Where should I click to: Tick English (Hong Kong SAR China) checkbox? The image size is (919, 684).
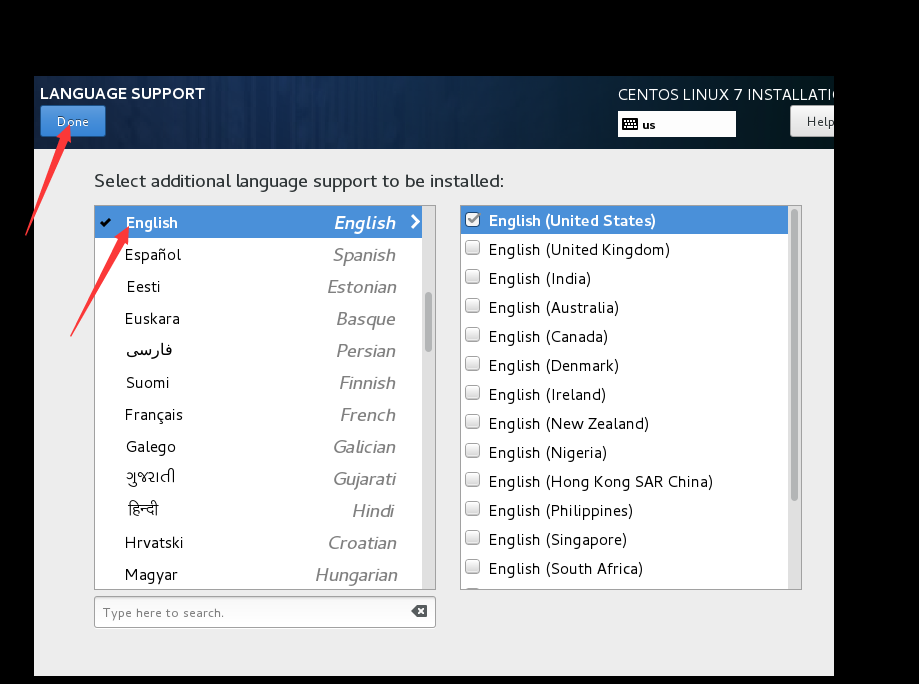coord(472,481)
